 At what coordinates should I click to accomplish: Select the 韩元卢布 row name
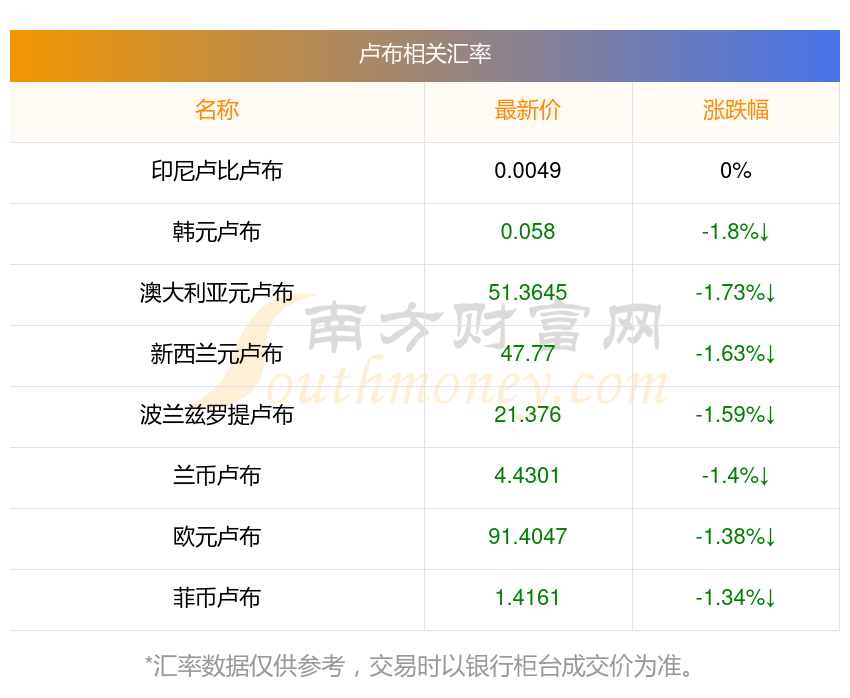pyautogui.click(x=217, y=232)
